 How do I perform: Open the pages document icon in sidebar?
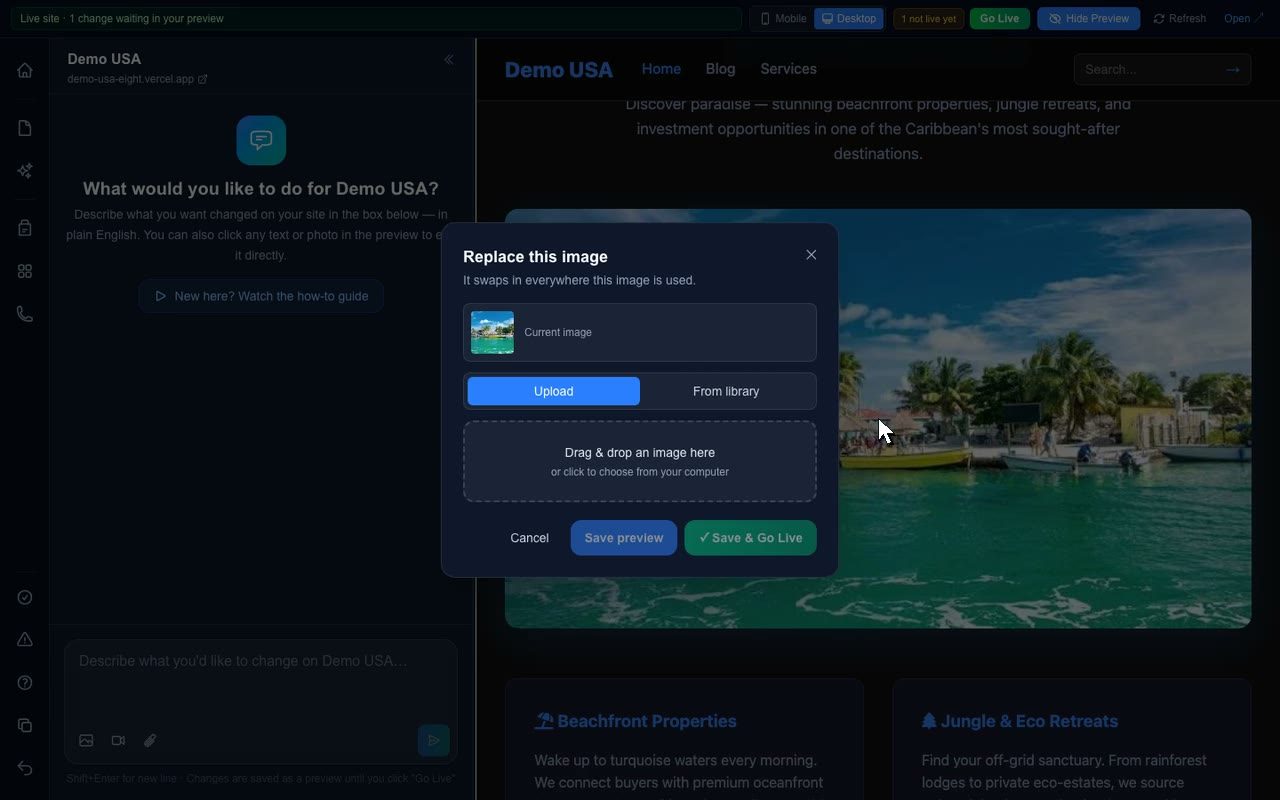click(25, 128)
